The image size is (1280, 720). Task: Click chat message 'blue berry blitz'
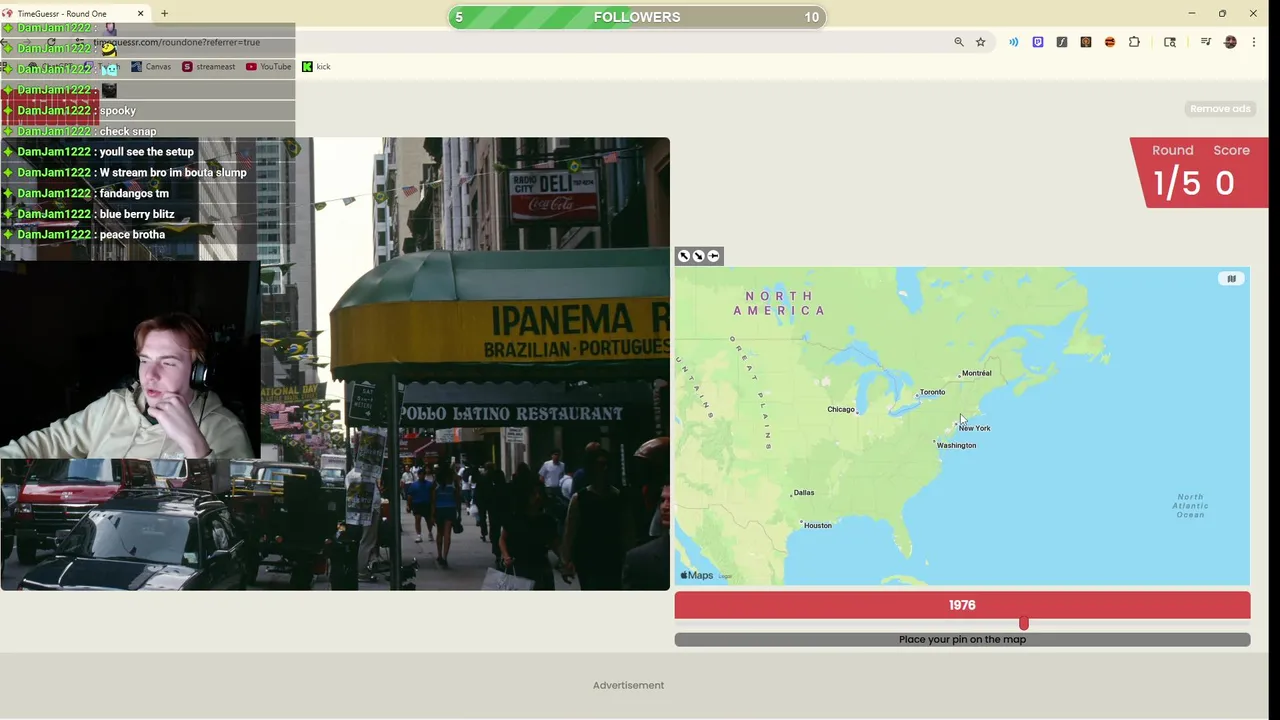(x=136, y=214)
